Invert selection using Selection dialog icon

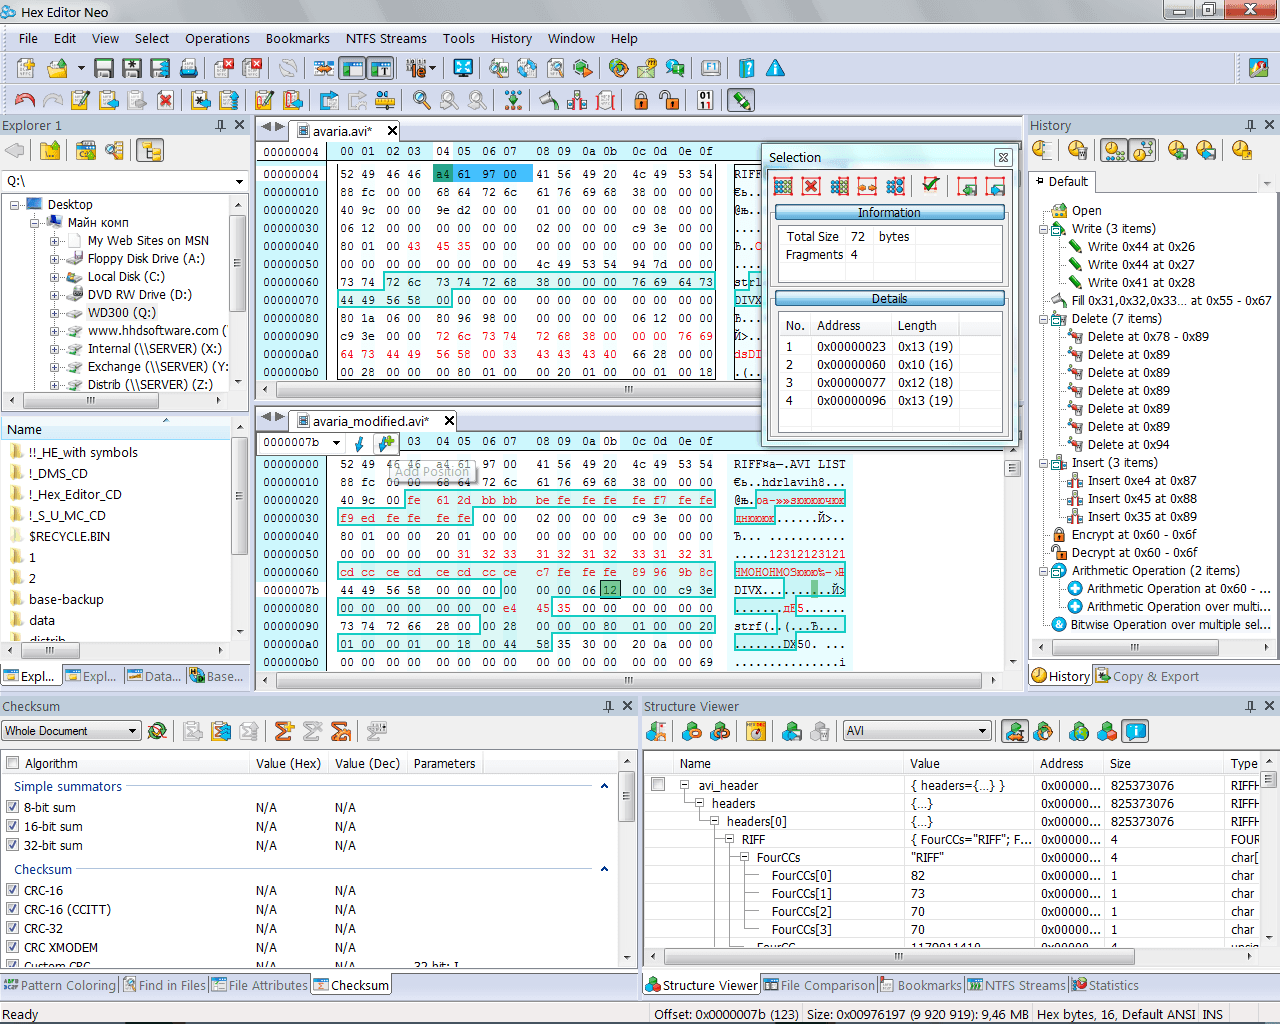[x=838, y=186]
